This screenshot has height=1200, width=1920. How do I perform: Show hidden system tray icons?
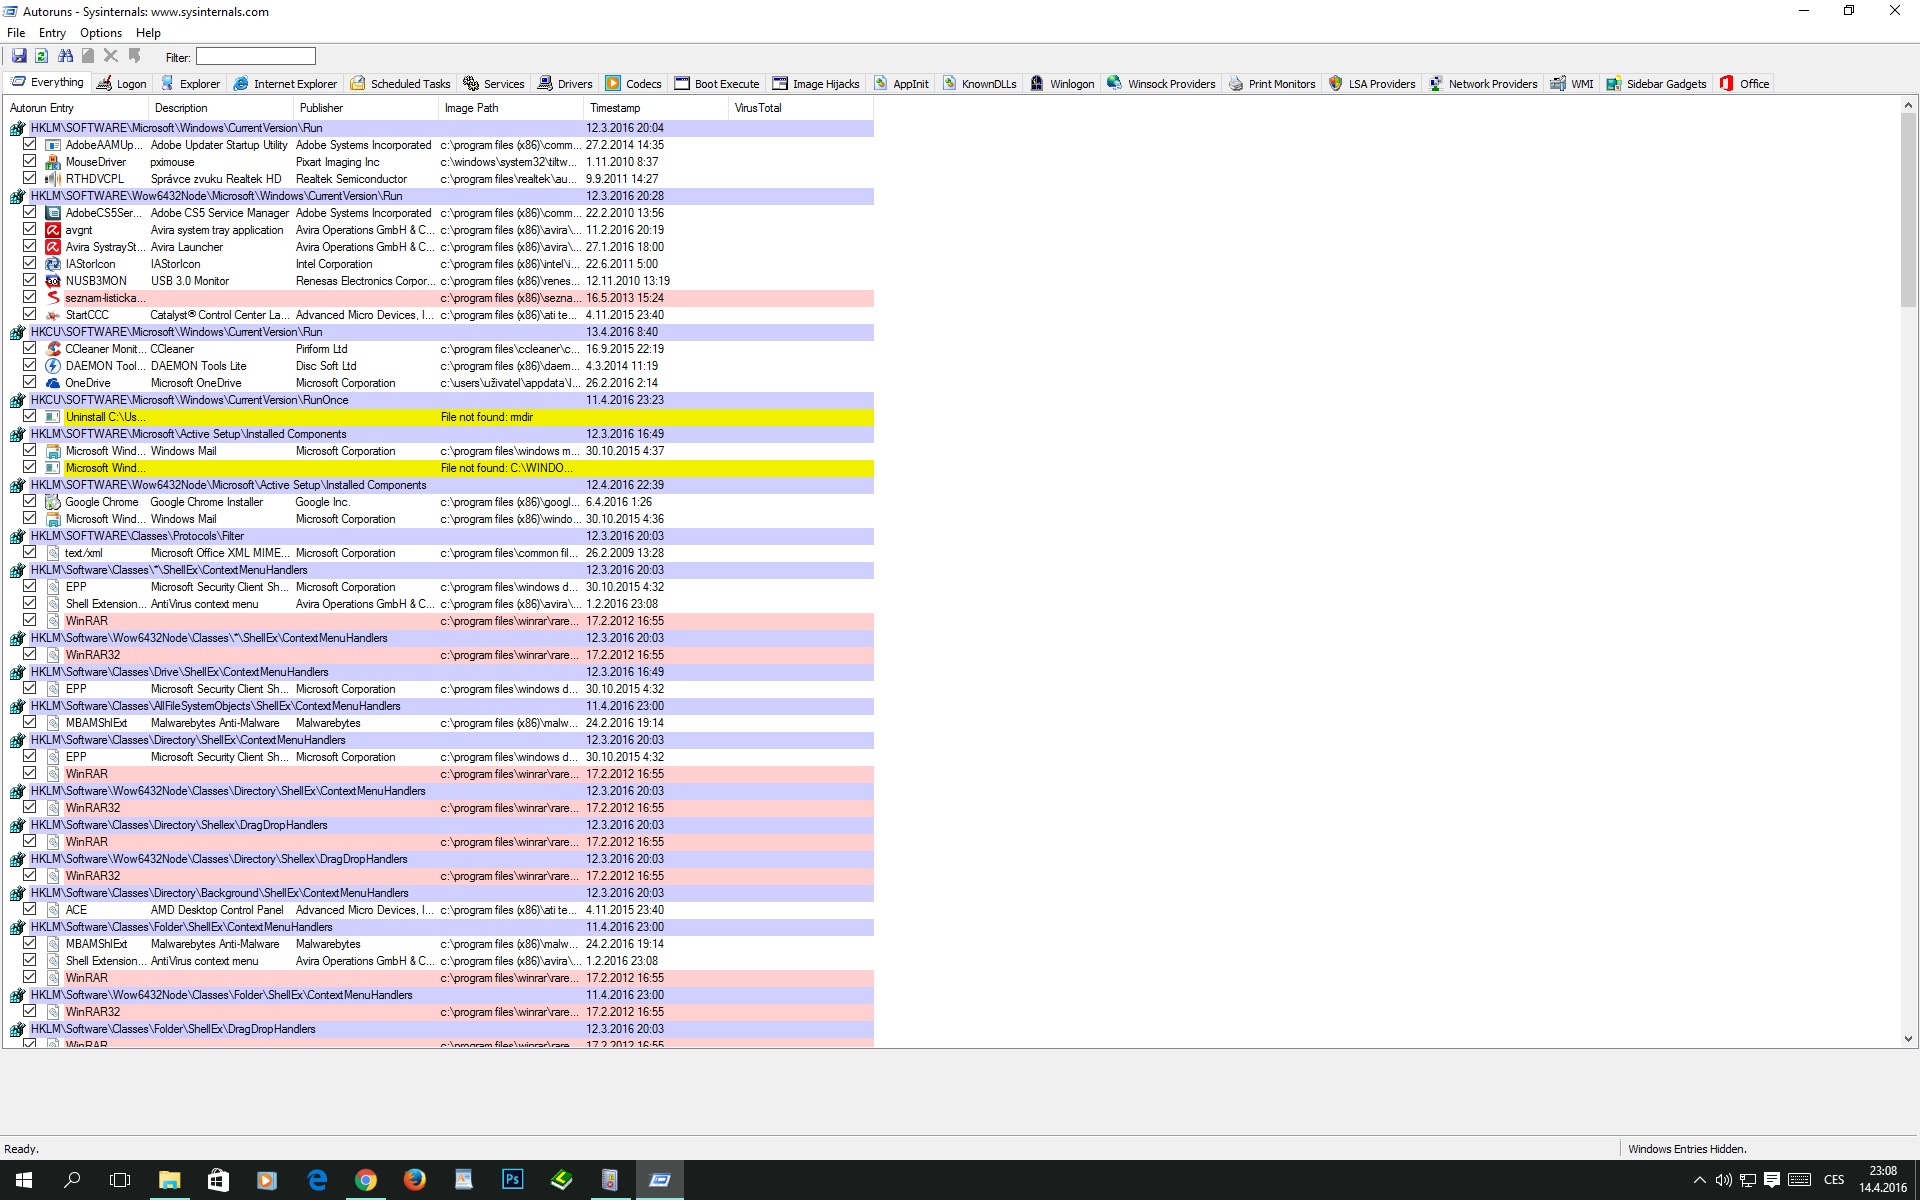pos(1699,1181)
